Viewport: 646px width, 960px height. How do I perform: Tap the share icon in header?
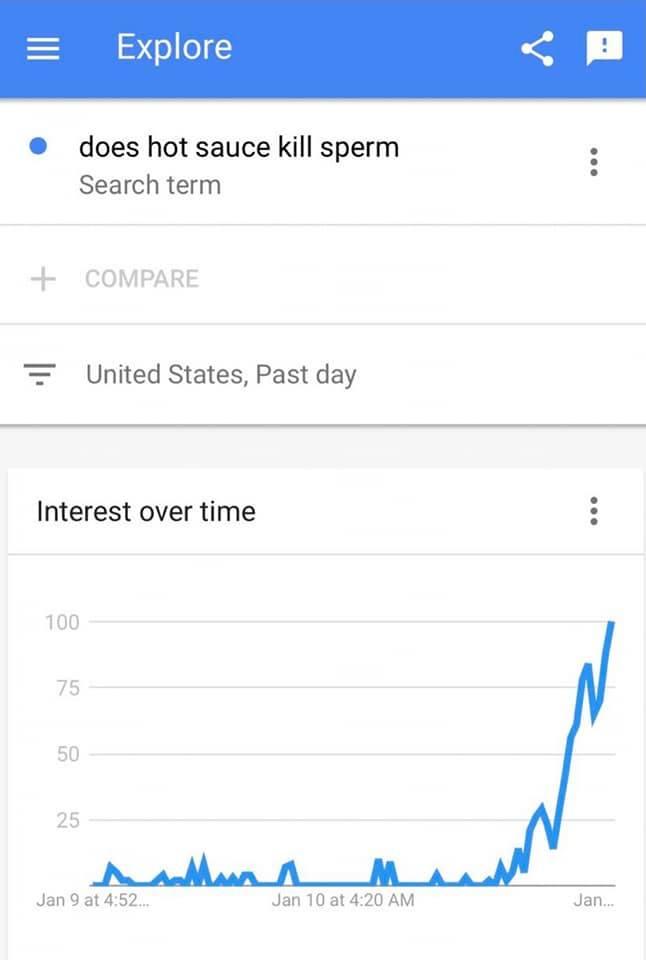click(x=537, y=49)
